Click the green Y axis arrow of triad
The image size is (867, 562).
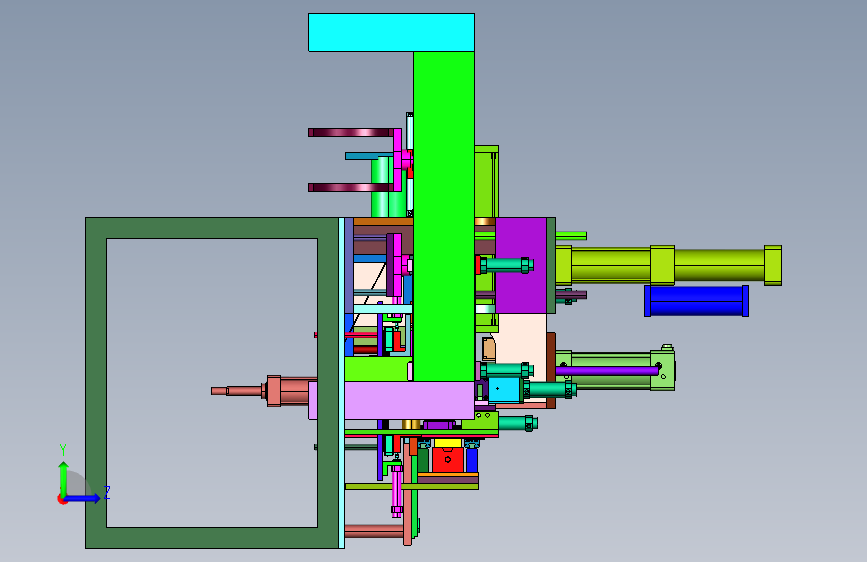64,478
